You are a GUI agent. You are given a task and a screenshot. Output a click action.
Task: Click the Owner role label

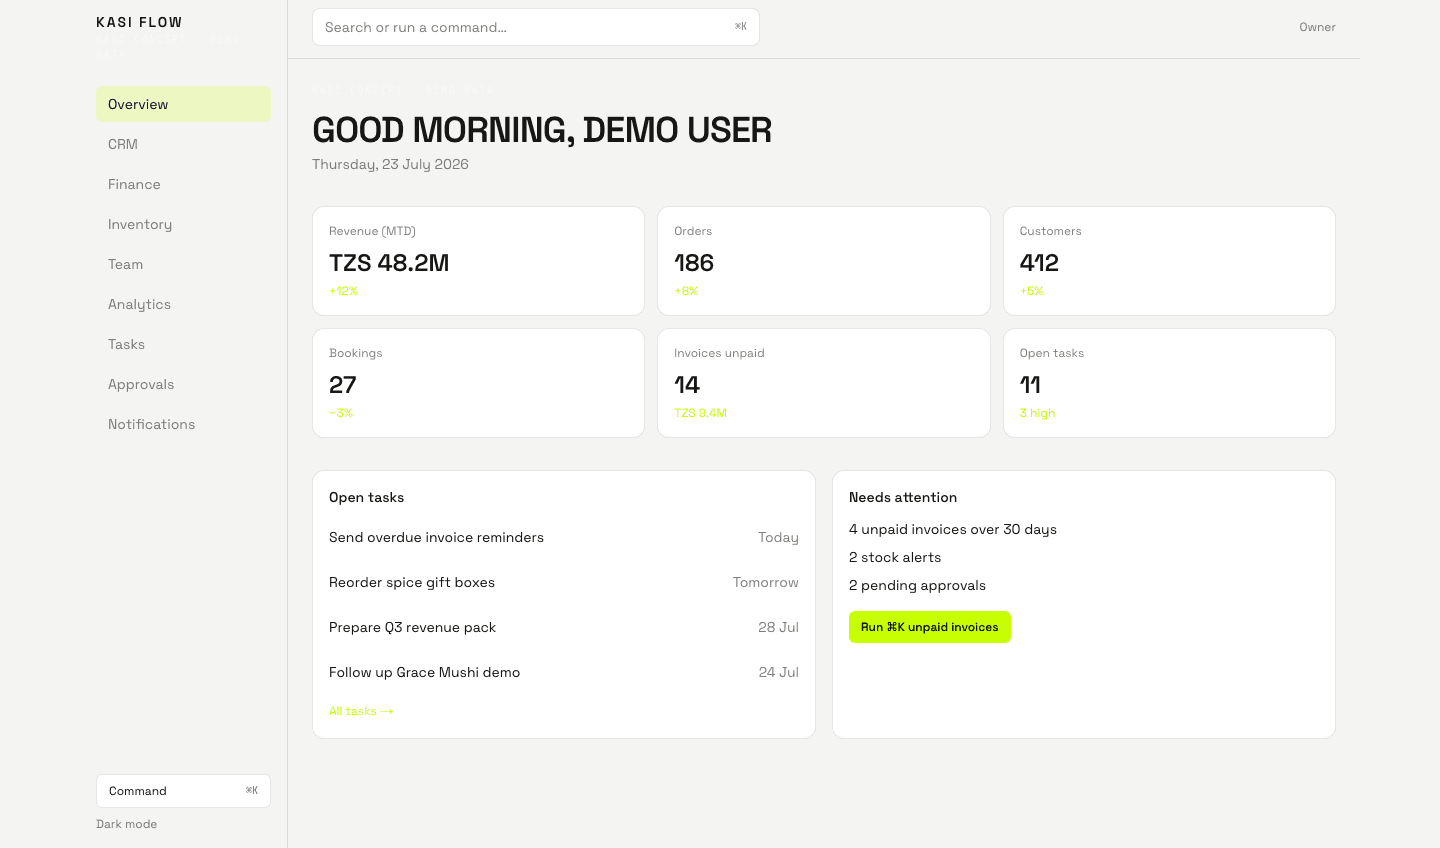pyautogui.click(x=1317, y=27)
